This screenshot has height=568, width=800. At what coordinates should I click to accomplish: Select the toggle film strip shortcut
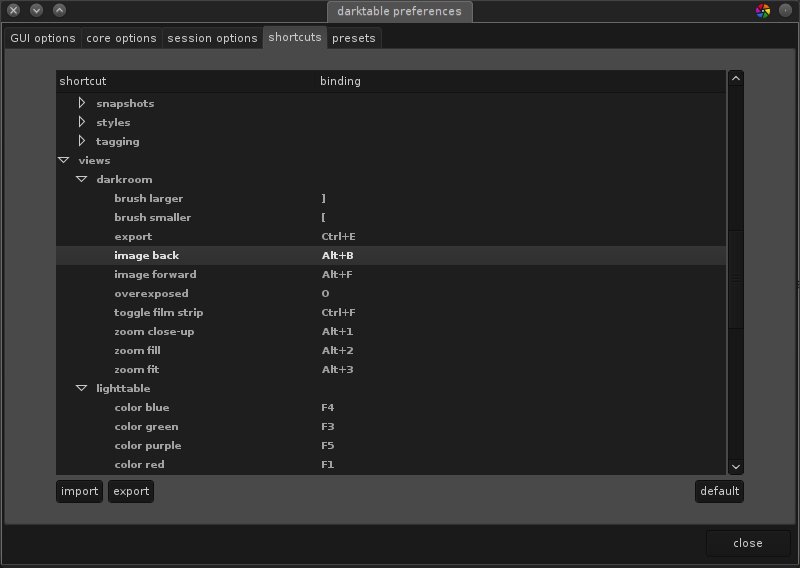158,312
